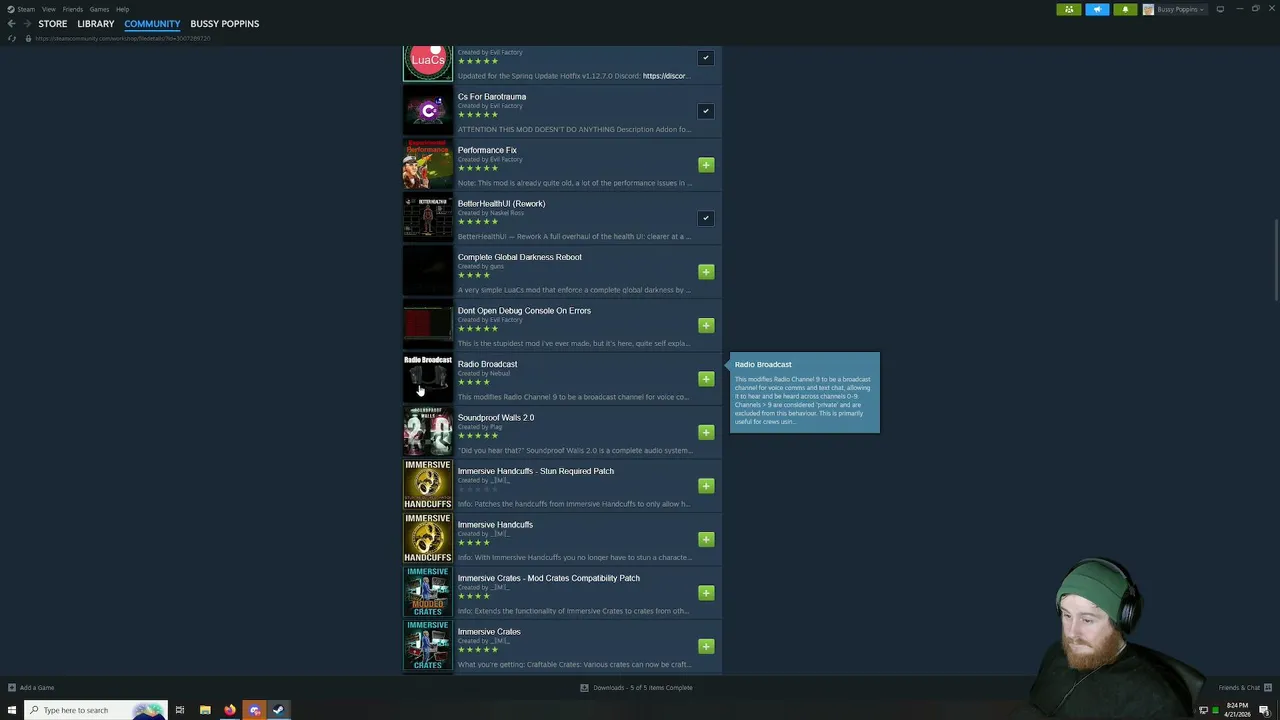Open Performance Fix mod title link

[x=487, y=150]
